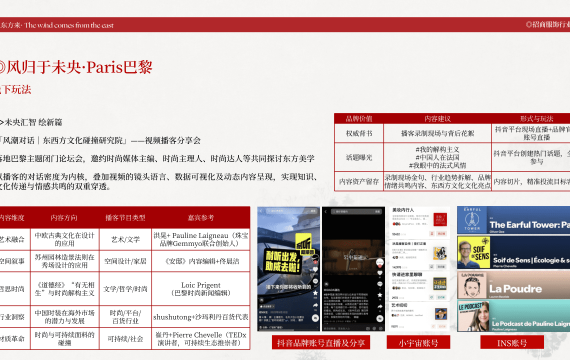This screenshot has width=570, height=360.
Task: Click header text 'The wind comes from the east'
Action: point(69,25)
